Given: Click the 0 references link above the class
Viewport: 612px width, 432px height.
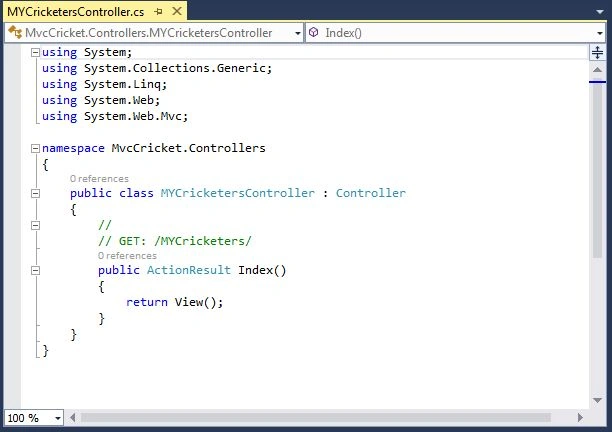Looking at the screenshot, I should click(x=99, y=179).
